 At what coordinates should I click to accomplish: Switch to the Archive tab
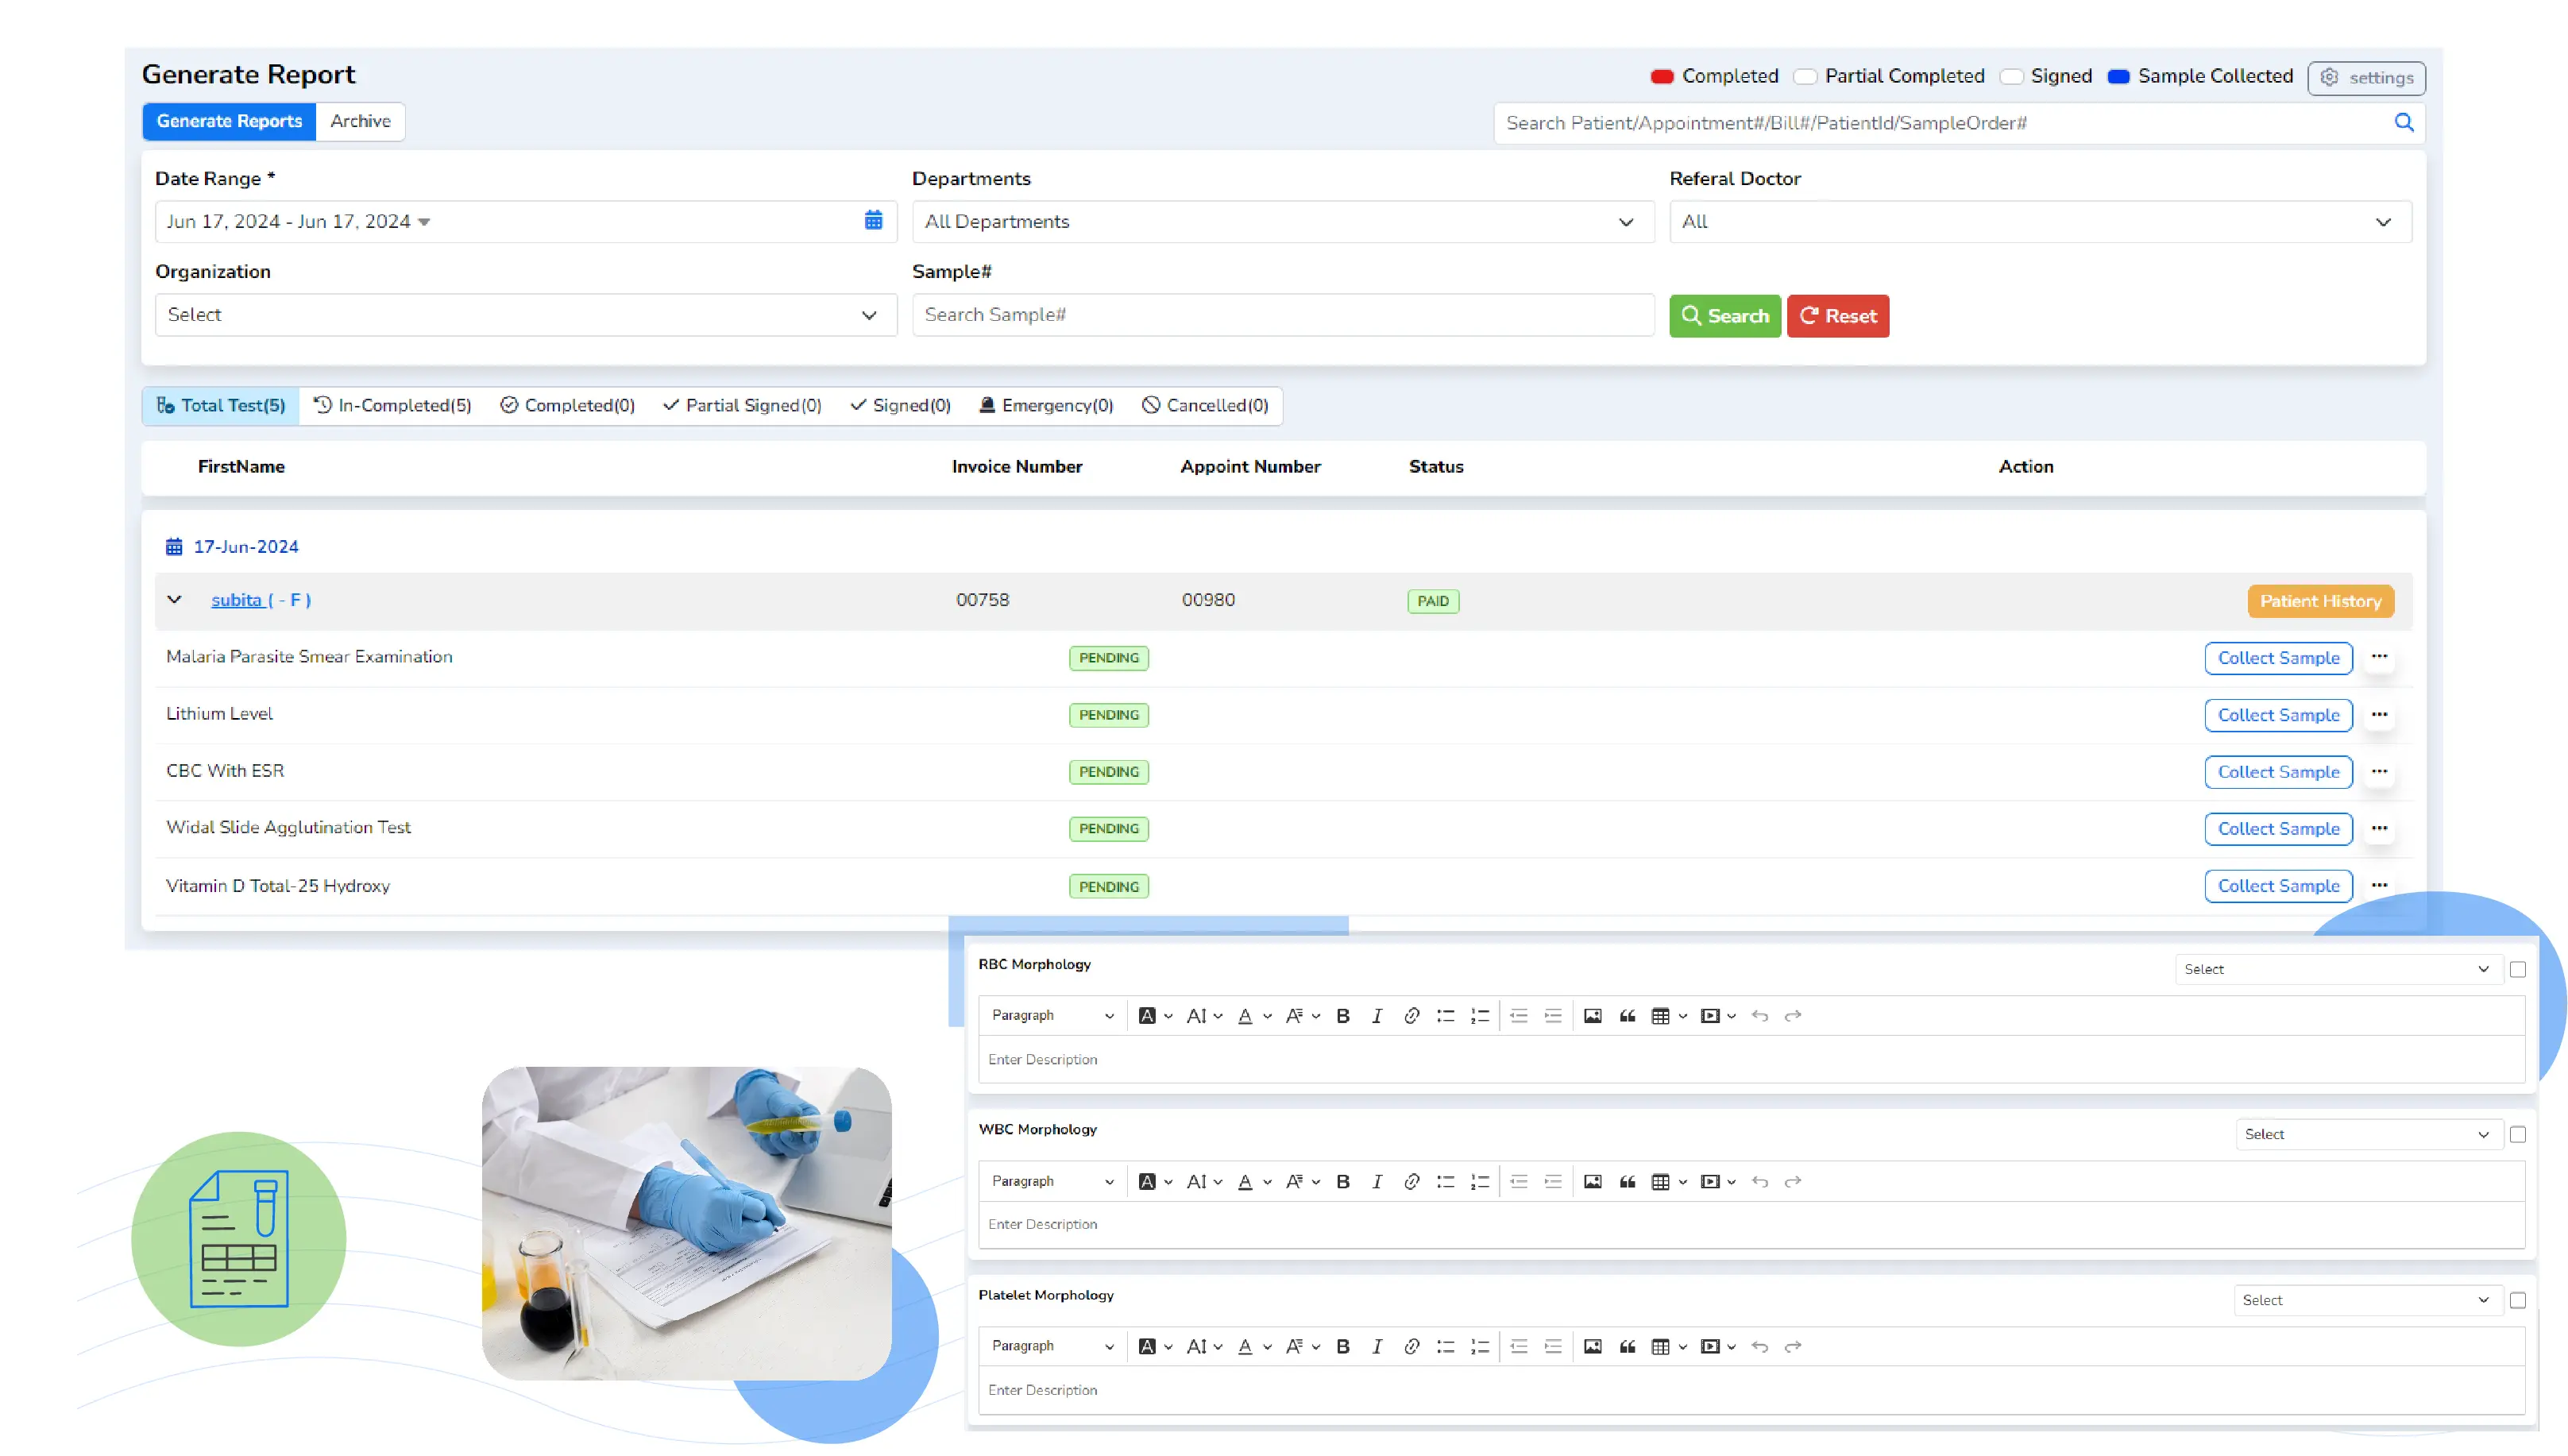click(x=360, y=121)
